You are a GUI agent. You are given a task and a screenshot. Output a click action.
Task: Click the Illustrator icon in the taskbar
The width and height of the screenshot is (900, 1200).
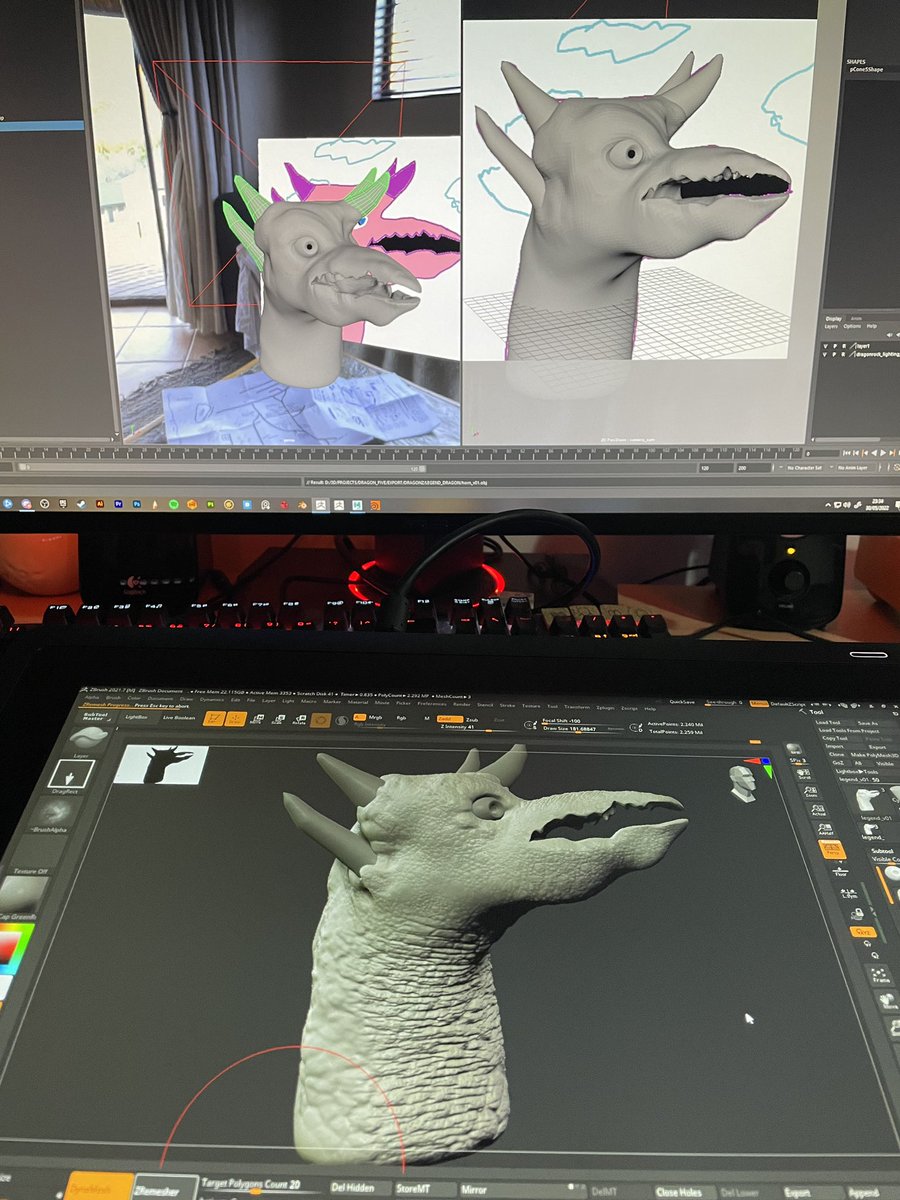100,503
